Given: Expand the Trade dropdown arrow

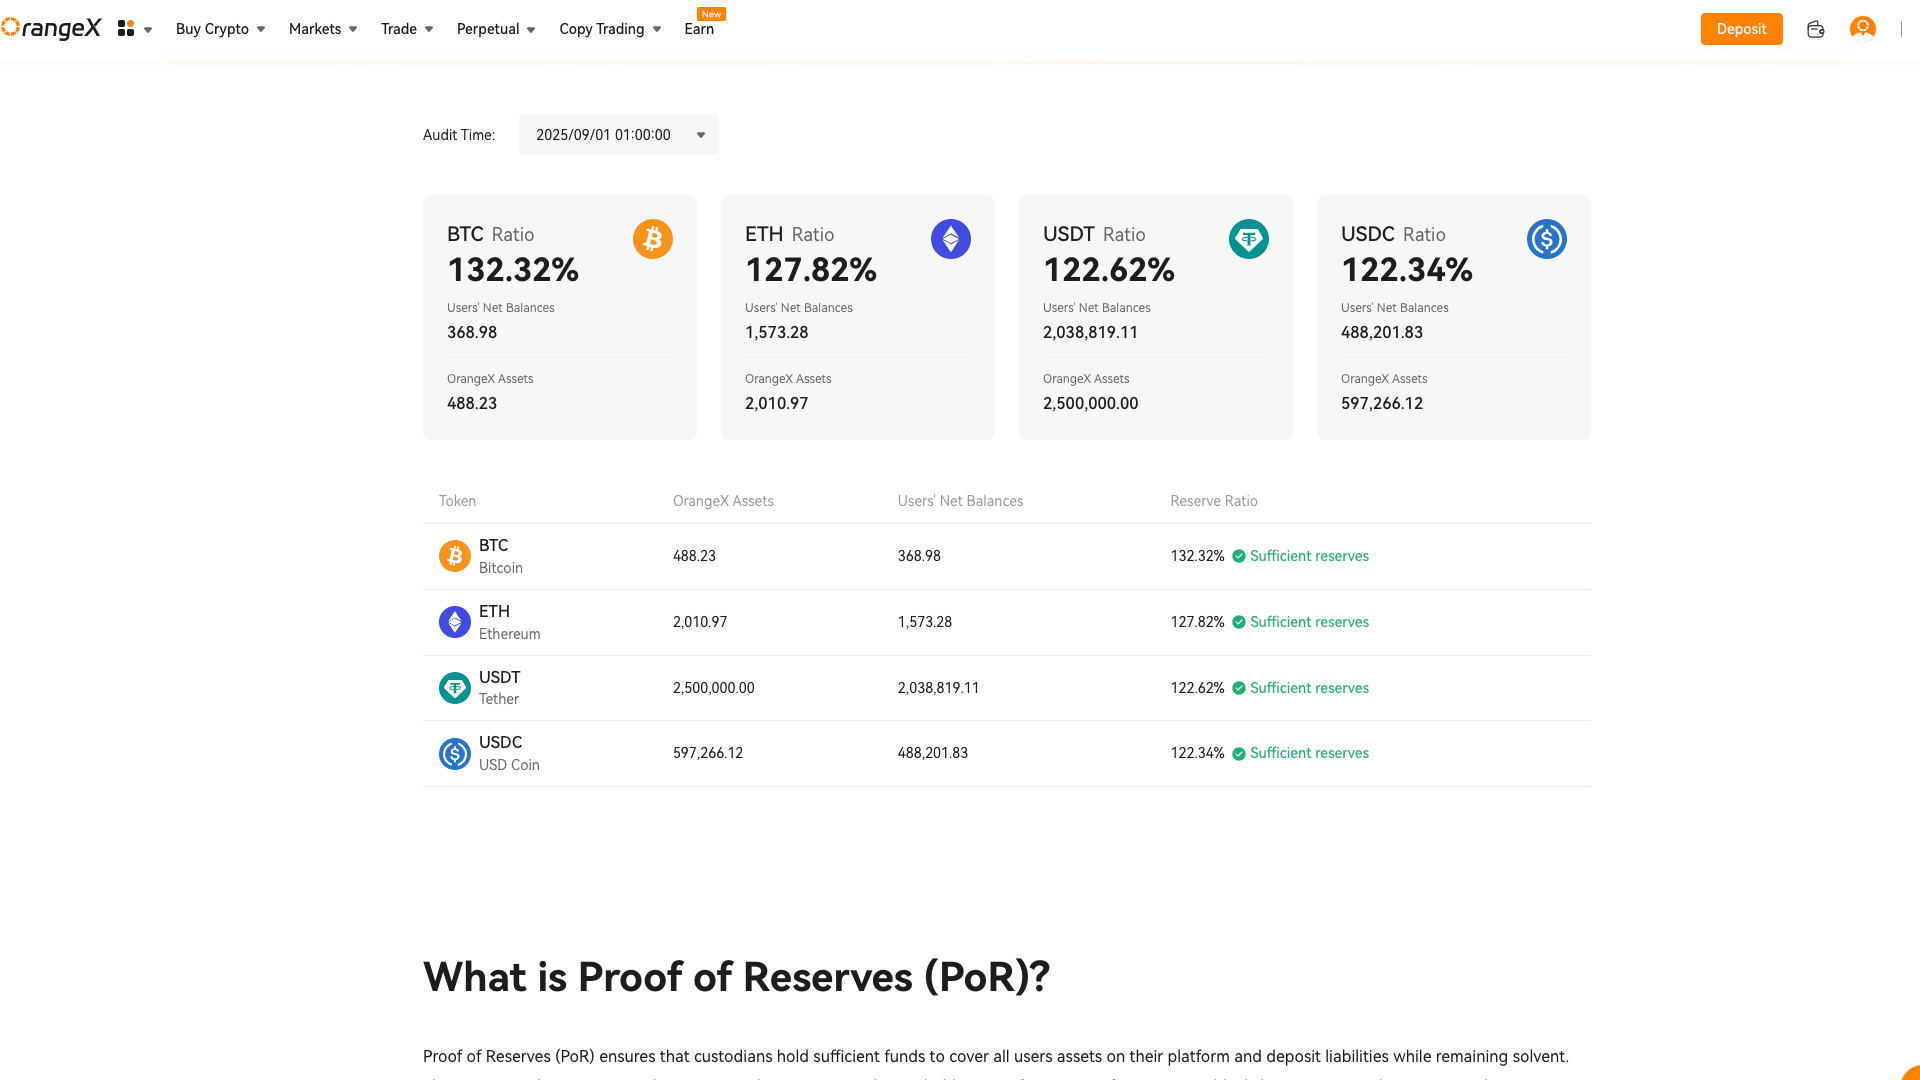Looking at the screenshot, I should tap(429, 30).
